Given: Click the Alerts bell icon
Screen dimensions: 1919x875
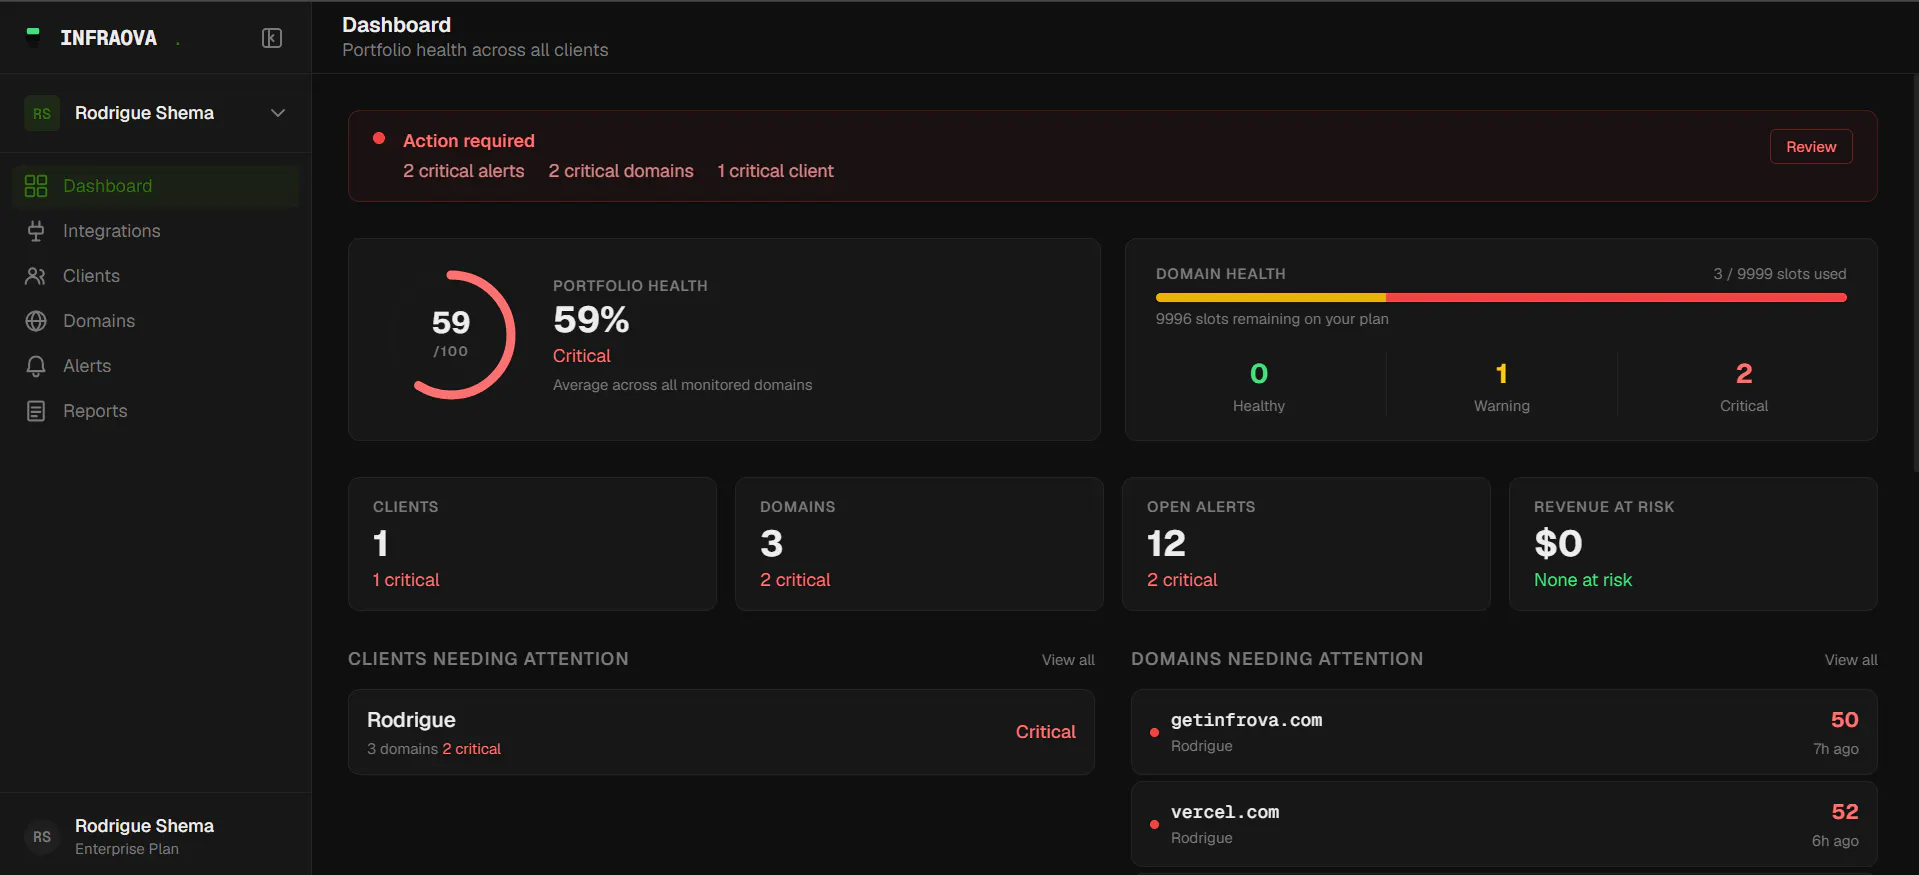Looking at the screenshot, I should coord(36,366).
